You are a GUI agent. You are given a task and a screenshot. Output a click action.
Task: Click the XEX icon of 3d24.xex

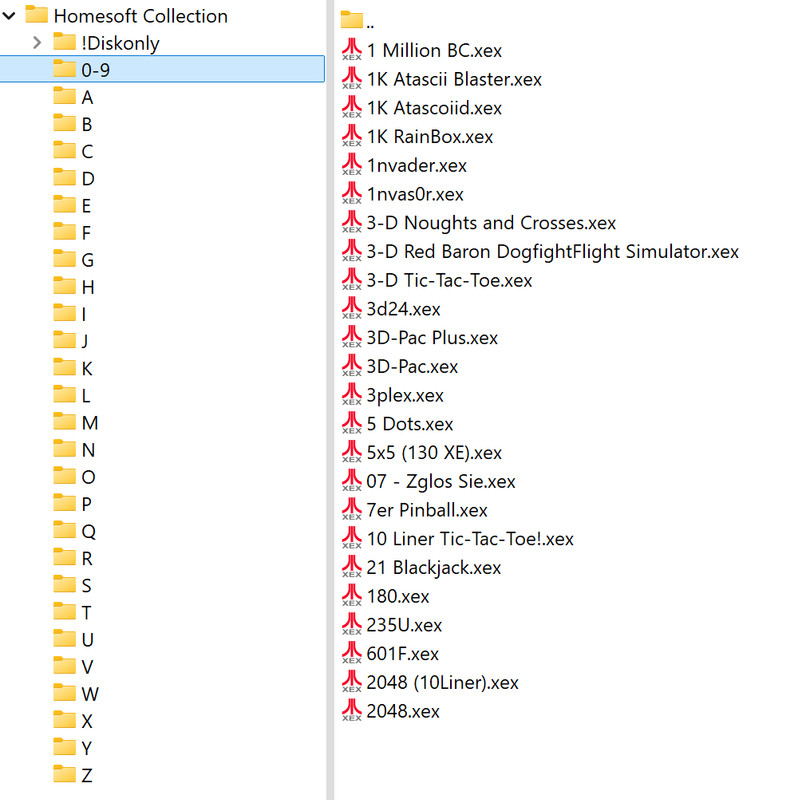coord(352,308)
